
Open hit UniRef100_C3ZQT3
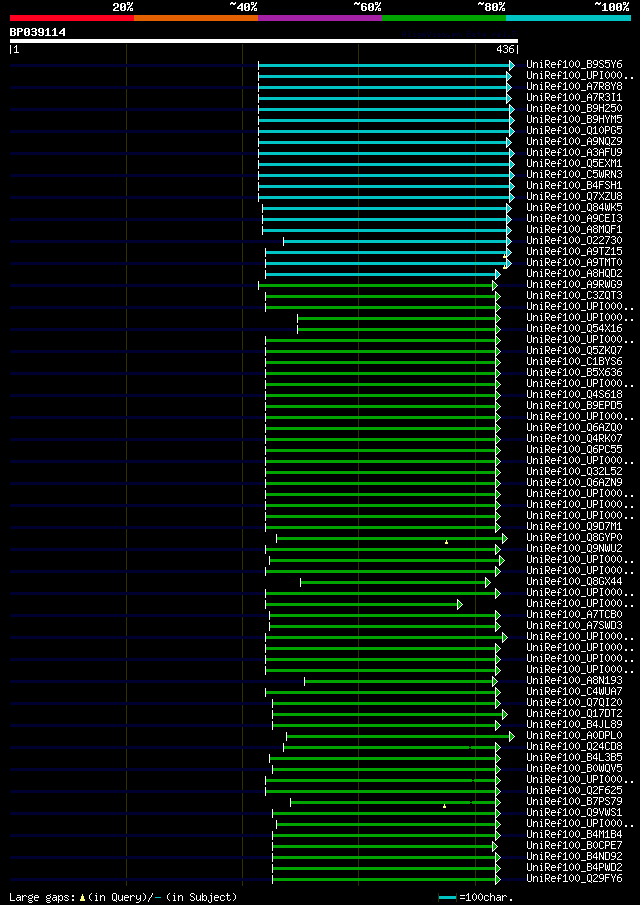point(574,295)
